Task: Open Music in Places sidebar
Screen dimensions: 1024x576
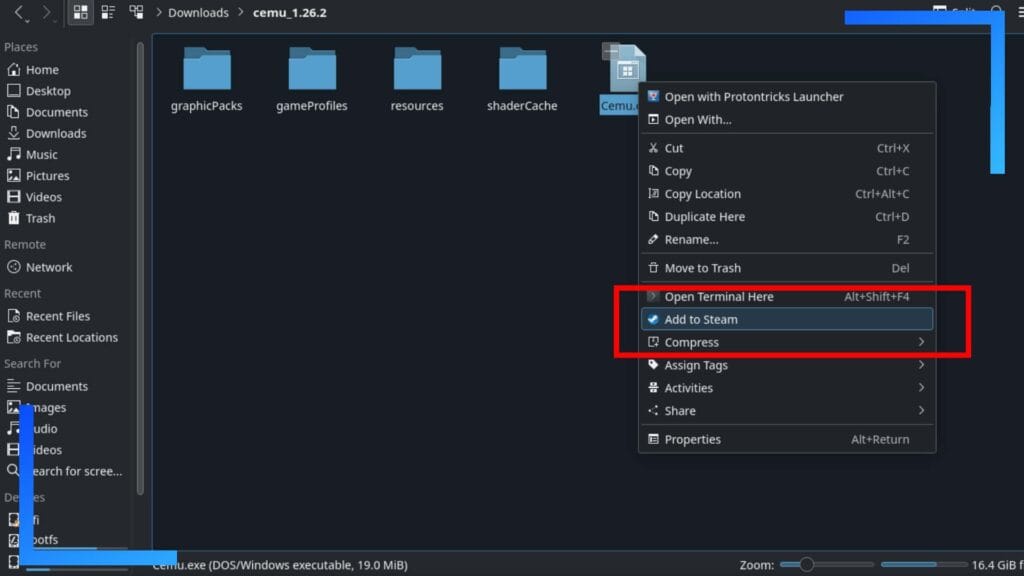Action: 41,155
